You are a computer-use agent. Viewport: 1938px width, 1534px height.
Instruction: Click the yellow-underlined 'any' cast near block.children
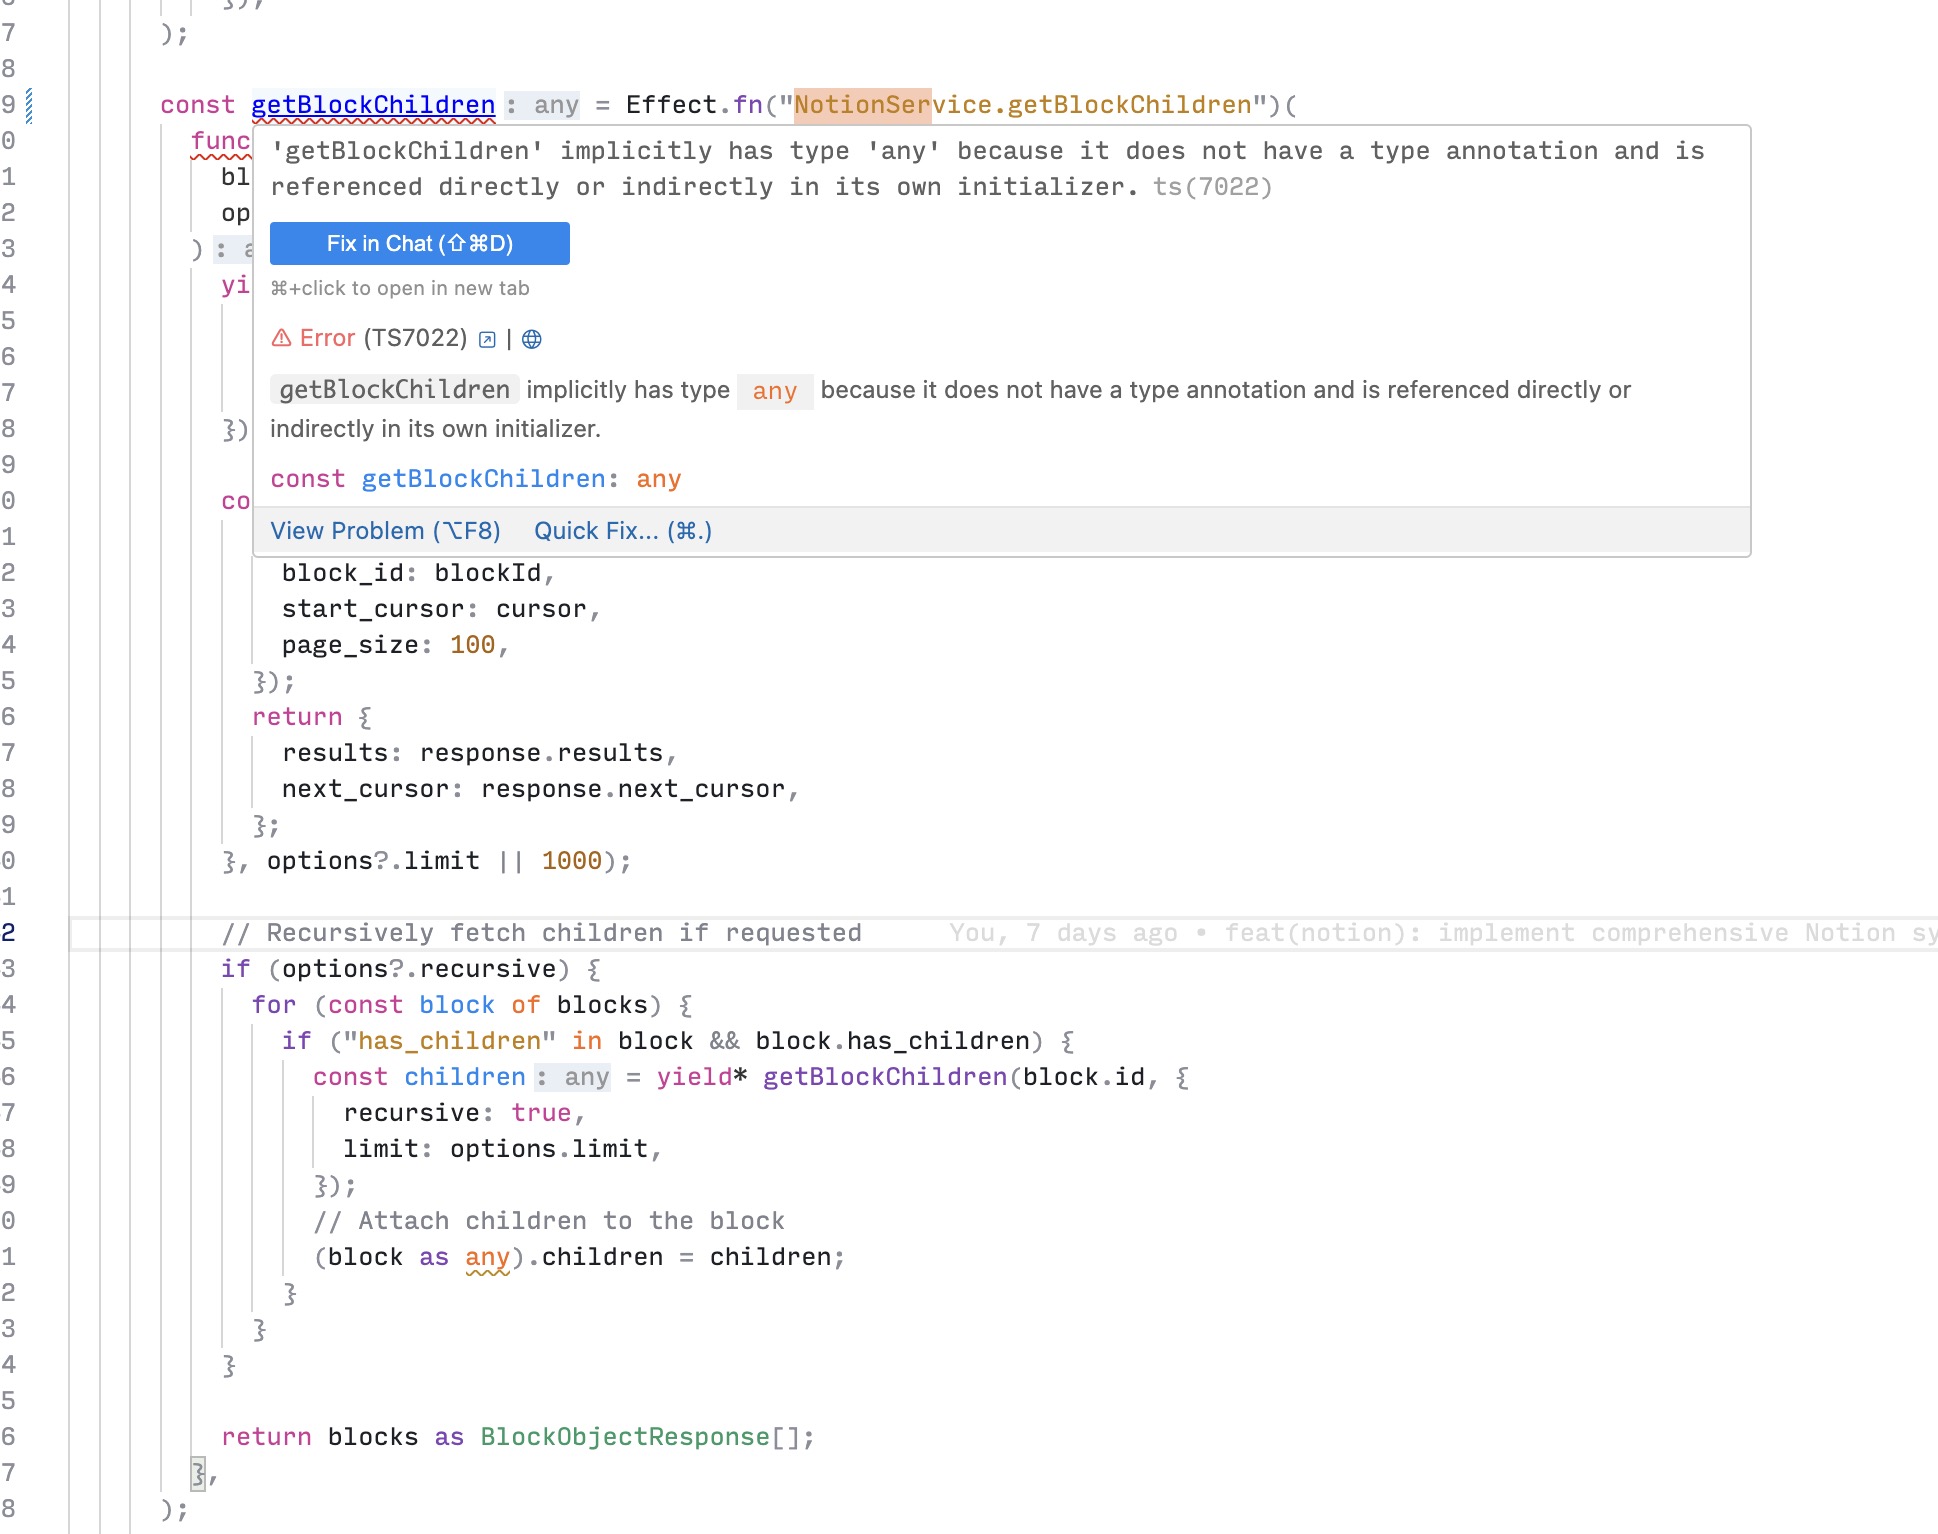coord(484,1256)
